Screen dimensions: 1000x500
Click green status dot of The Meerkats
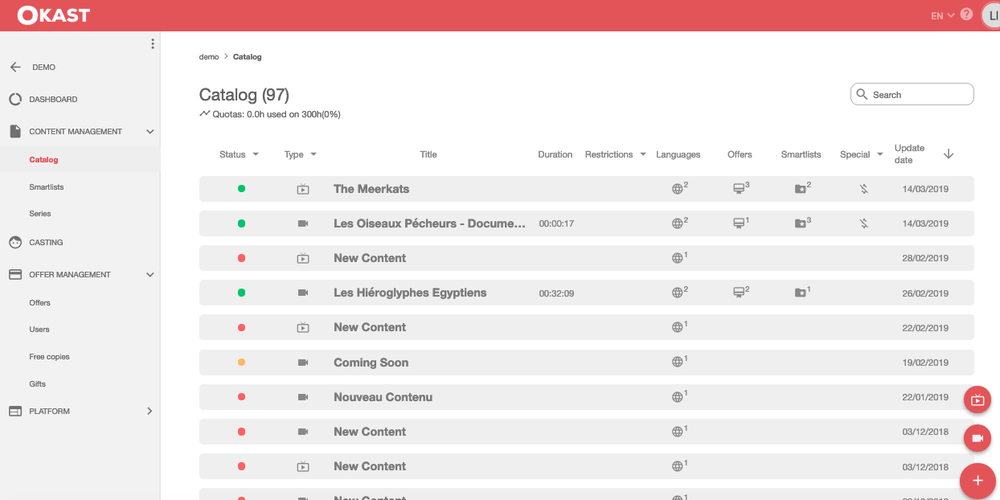(241, 189)
